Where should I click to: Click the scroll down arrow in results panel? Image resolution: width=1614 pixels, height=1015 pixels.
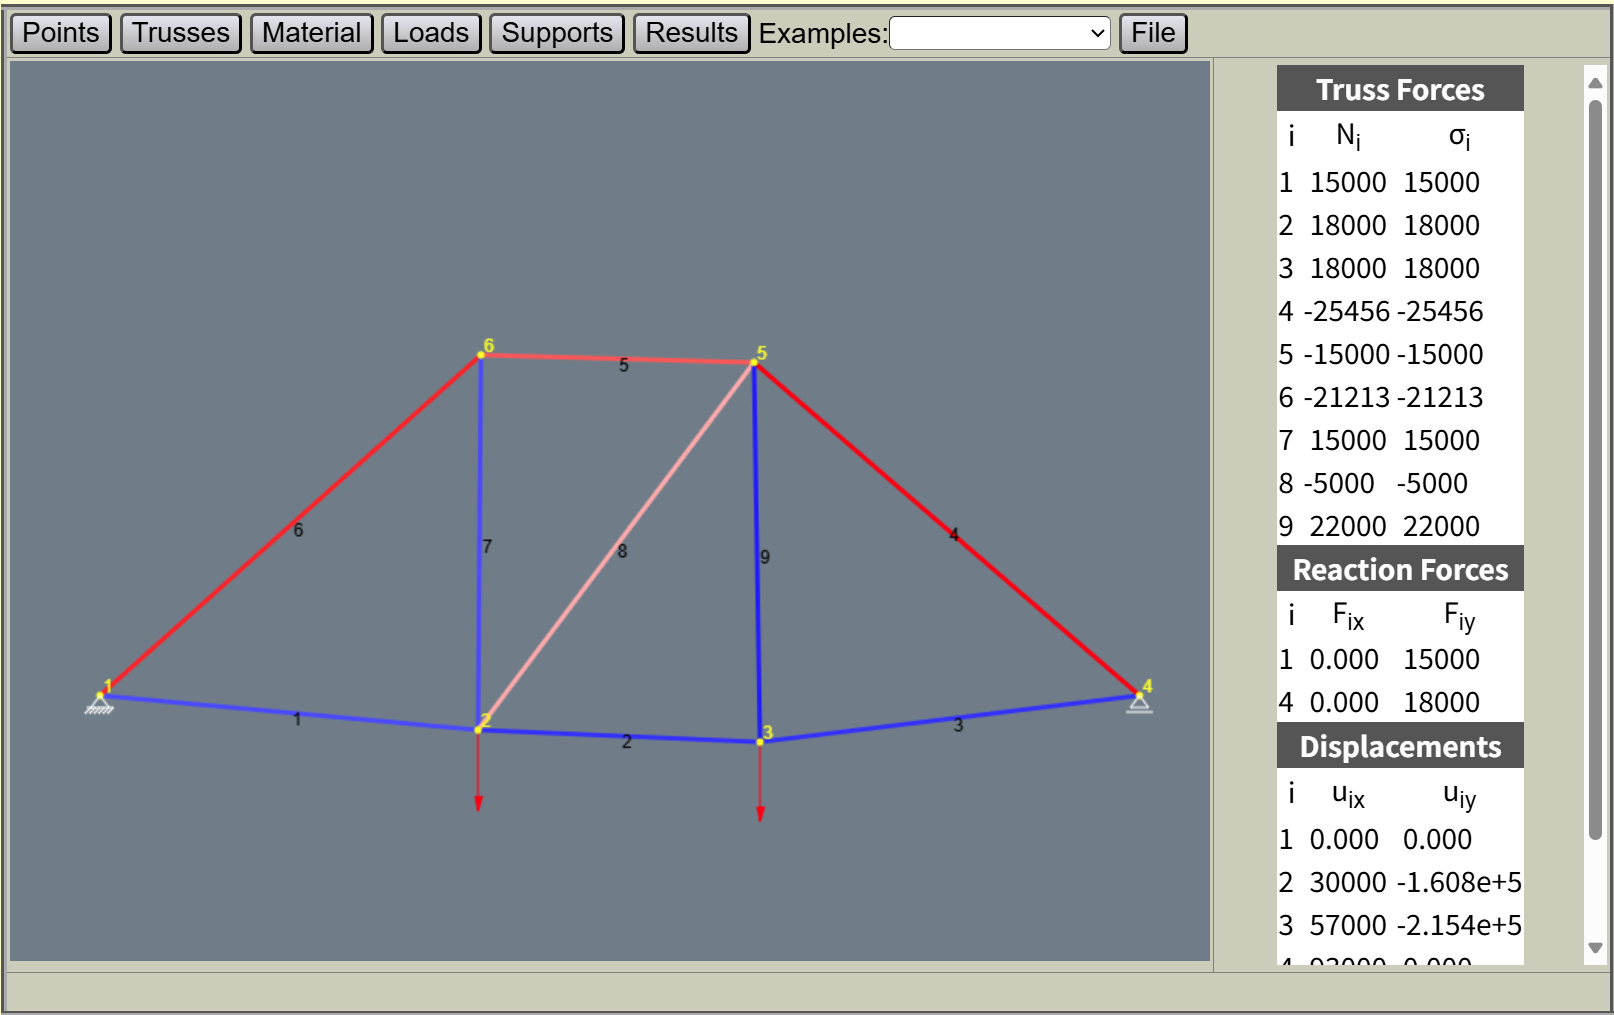point(1595,948)
